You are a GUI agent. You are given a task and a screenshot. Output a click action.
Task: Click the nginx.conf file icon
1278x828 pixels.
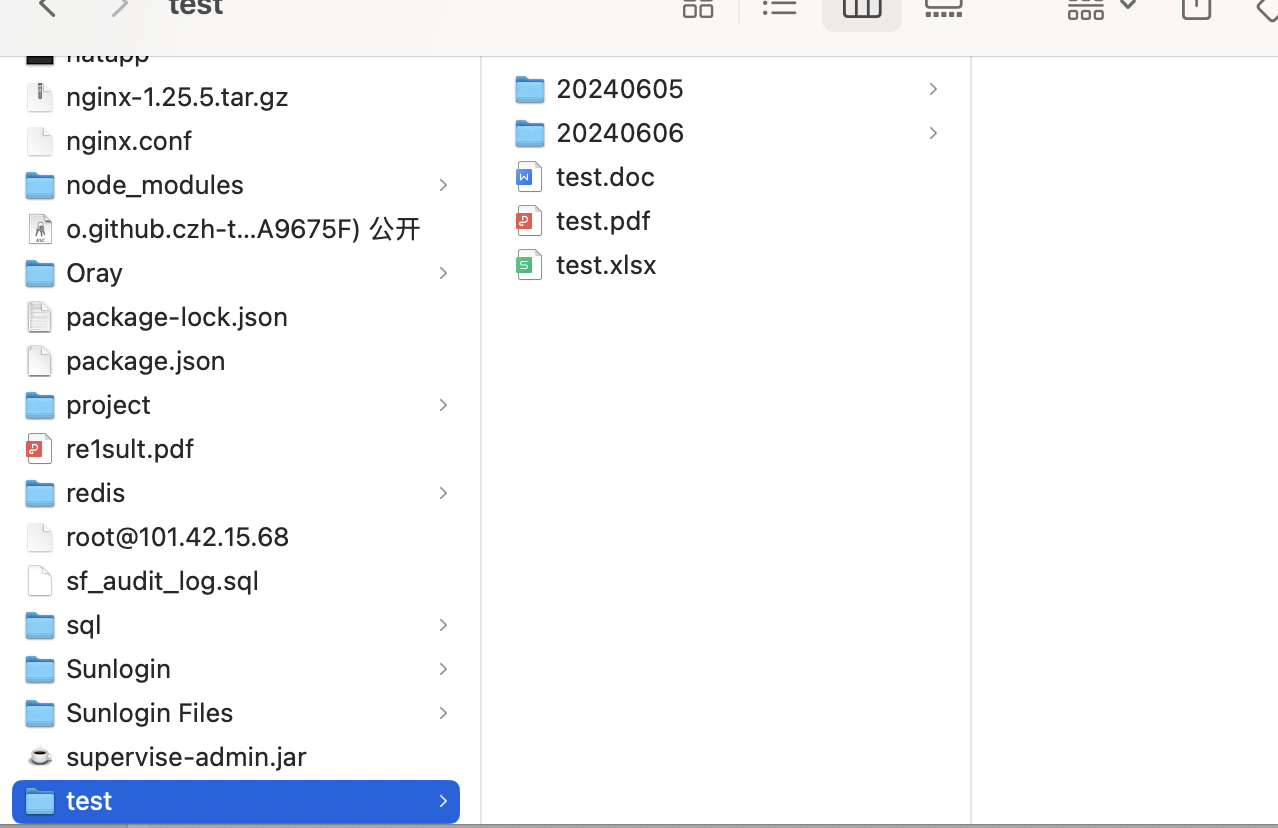point(40,141)
